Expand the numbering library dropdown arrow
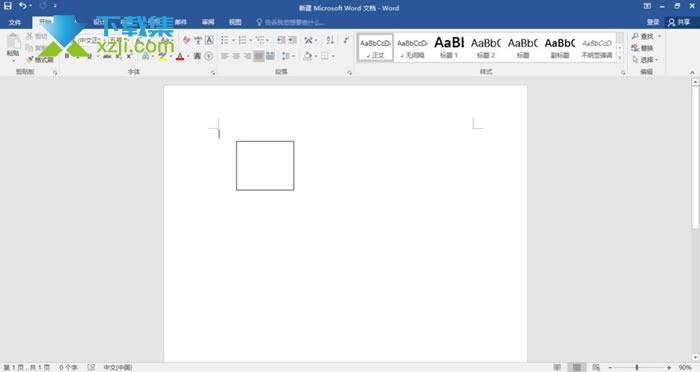Image resolution: width=700 pixels, height=372 pixels. coord(250,40)
